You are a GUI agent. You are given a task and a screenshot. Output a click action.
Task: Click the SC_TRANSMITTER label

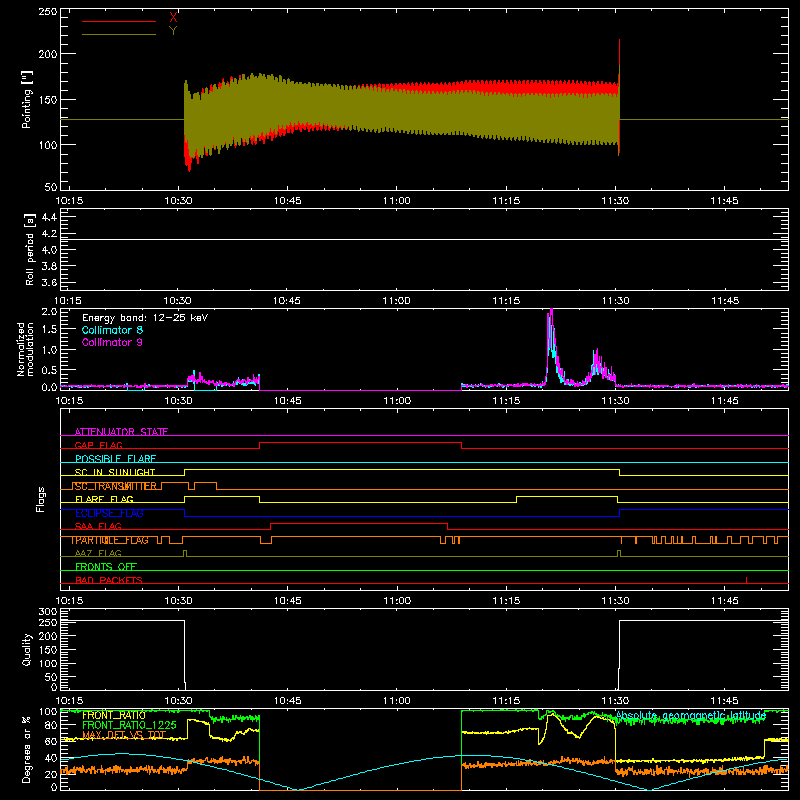[115, 486]
